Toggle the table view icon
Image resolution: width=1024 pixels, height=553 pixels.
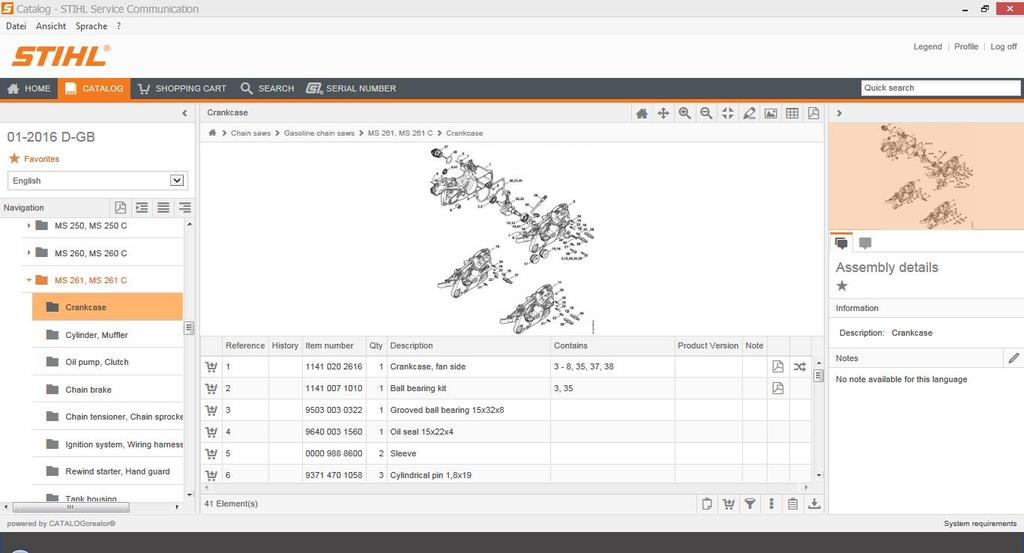tap(792, 113)
